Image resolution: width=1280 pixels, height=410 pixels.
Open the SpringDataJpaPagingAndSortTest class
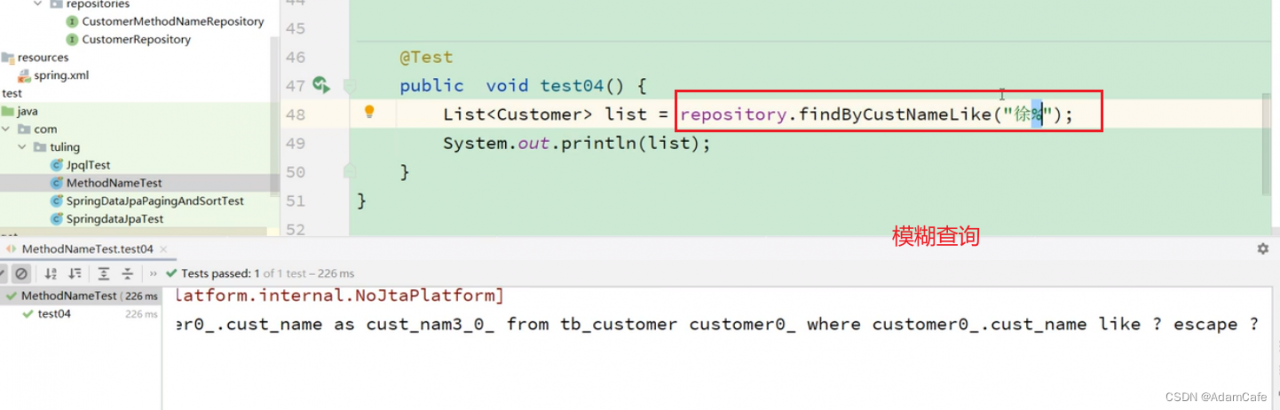tap(147, 201)
